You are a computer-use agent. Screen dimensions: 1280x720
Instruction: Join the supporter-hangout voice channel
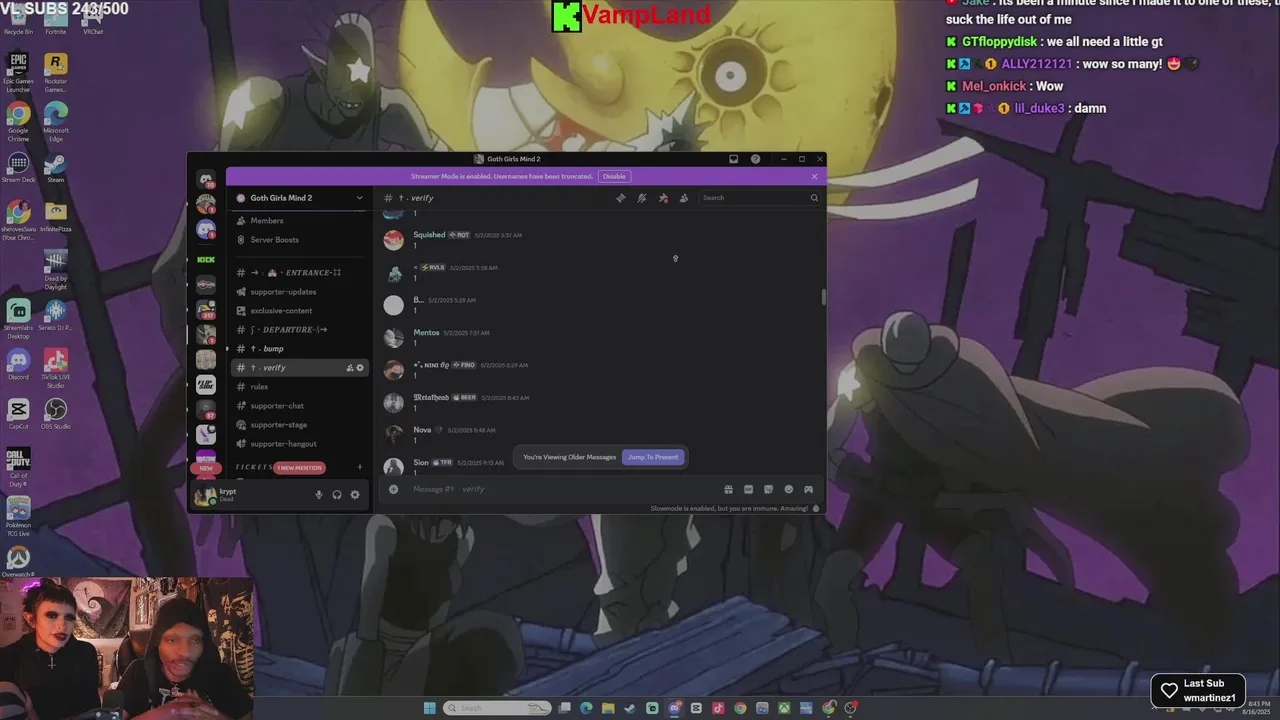pyautogui.click(x=300, y=444)
